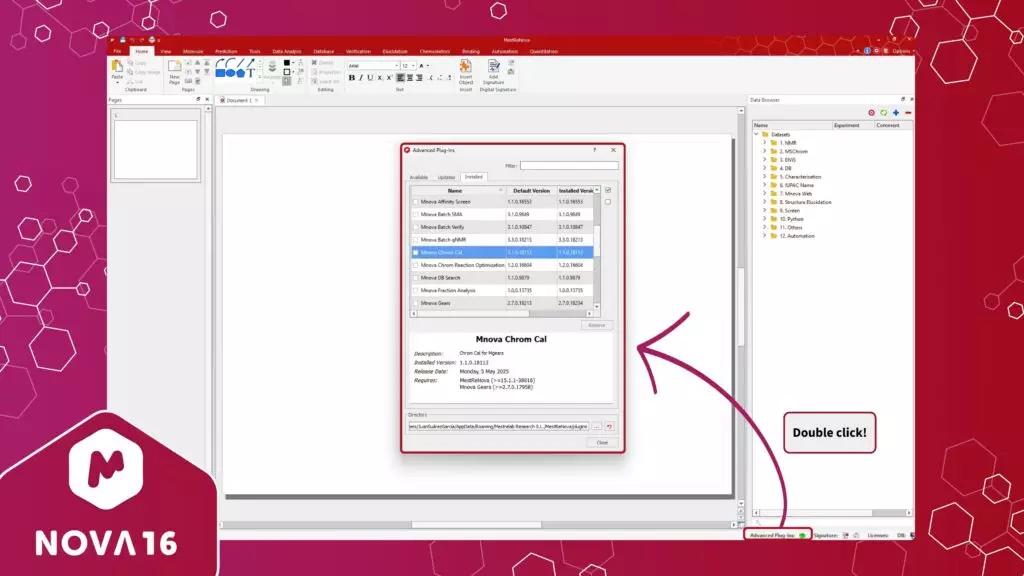This screenshot has height=576, width=1024.
Task: Click the red minus icon in Data Browser
Action: [x=907, y=113]
